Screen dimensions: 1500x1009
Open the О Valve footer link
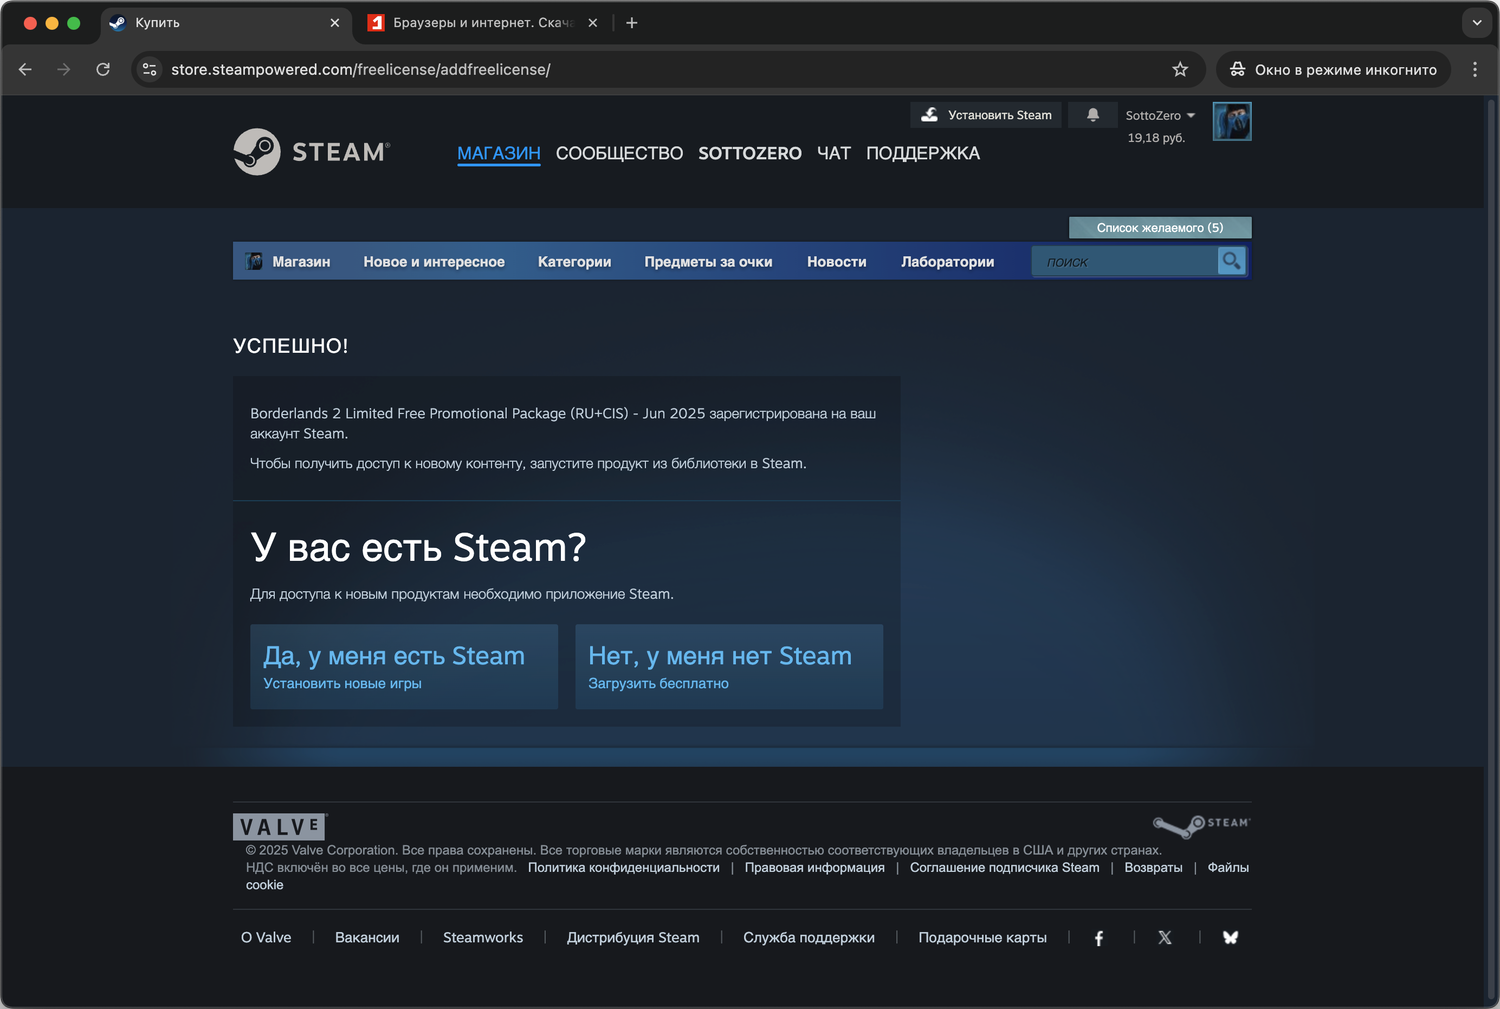266,938
